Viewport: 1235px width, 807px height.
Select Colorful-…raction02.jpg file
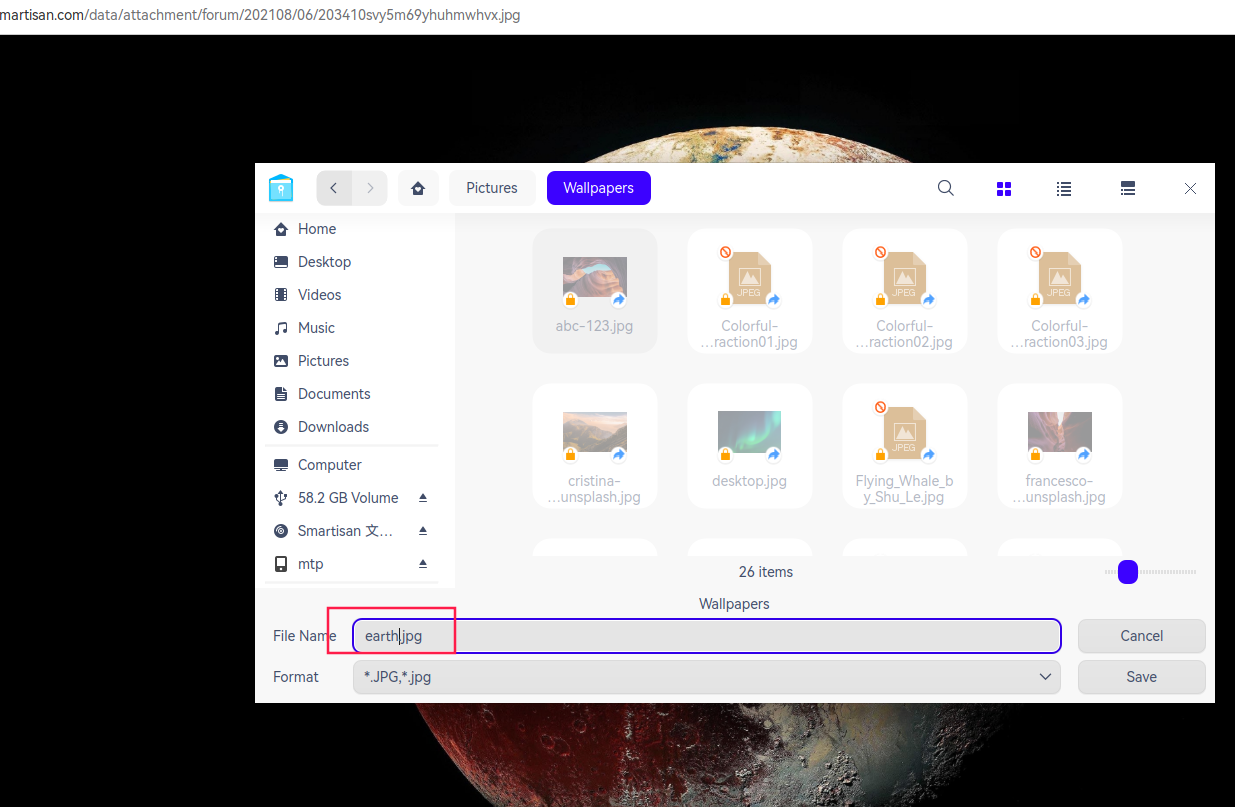pos(905,291)
